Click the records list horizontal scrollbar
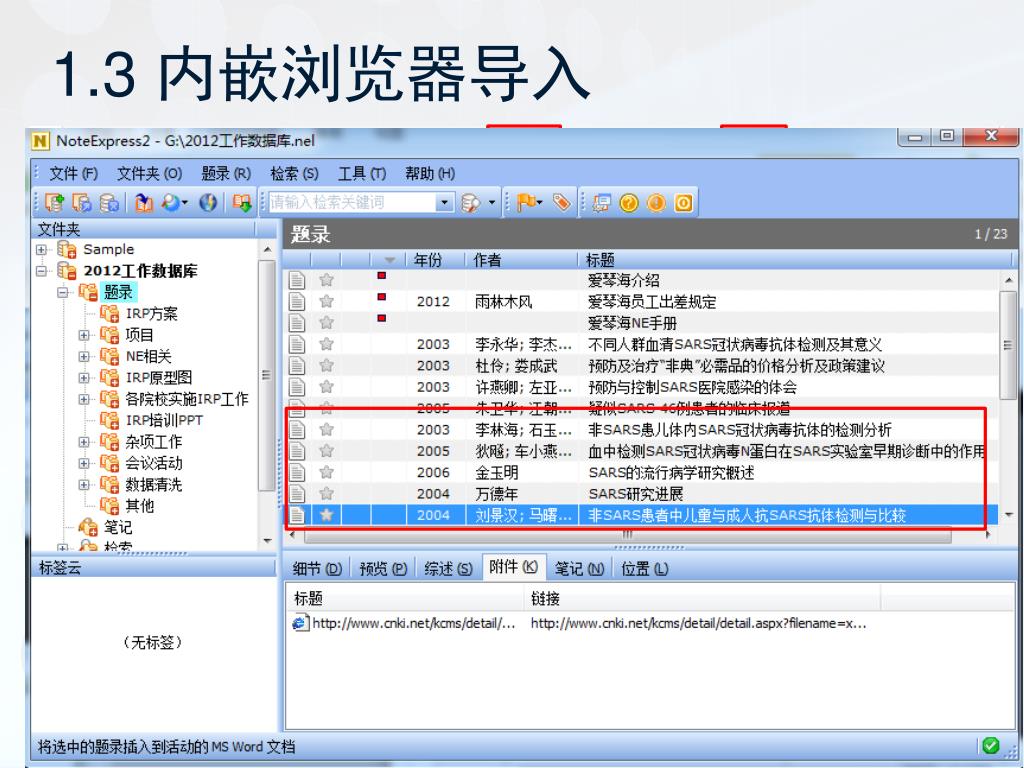Viewport: 1024px width, 768px height. pyautogui.click(x=627, y=535)
